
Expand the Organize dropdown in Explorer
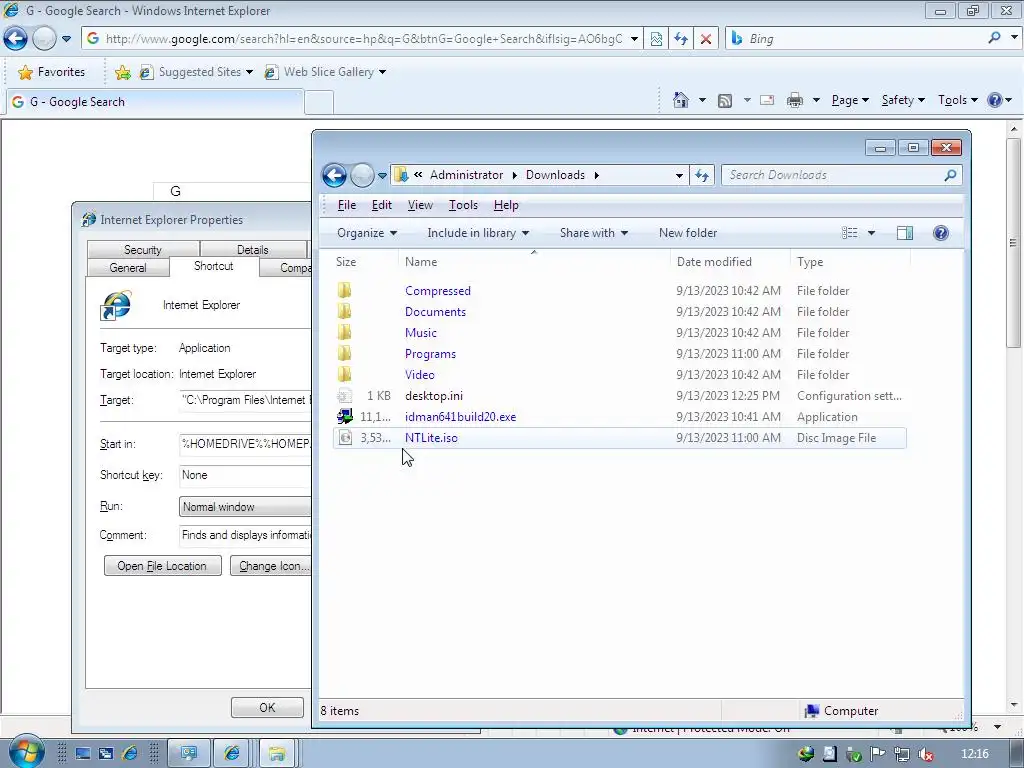[366, 233]
